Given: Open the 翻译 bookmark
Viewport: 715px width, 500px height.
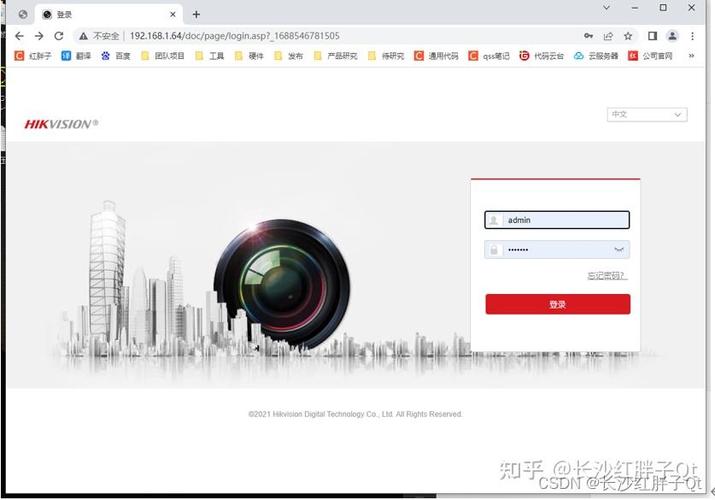Looking at the screenshot, I should click(x=76, y=56).
